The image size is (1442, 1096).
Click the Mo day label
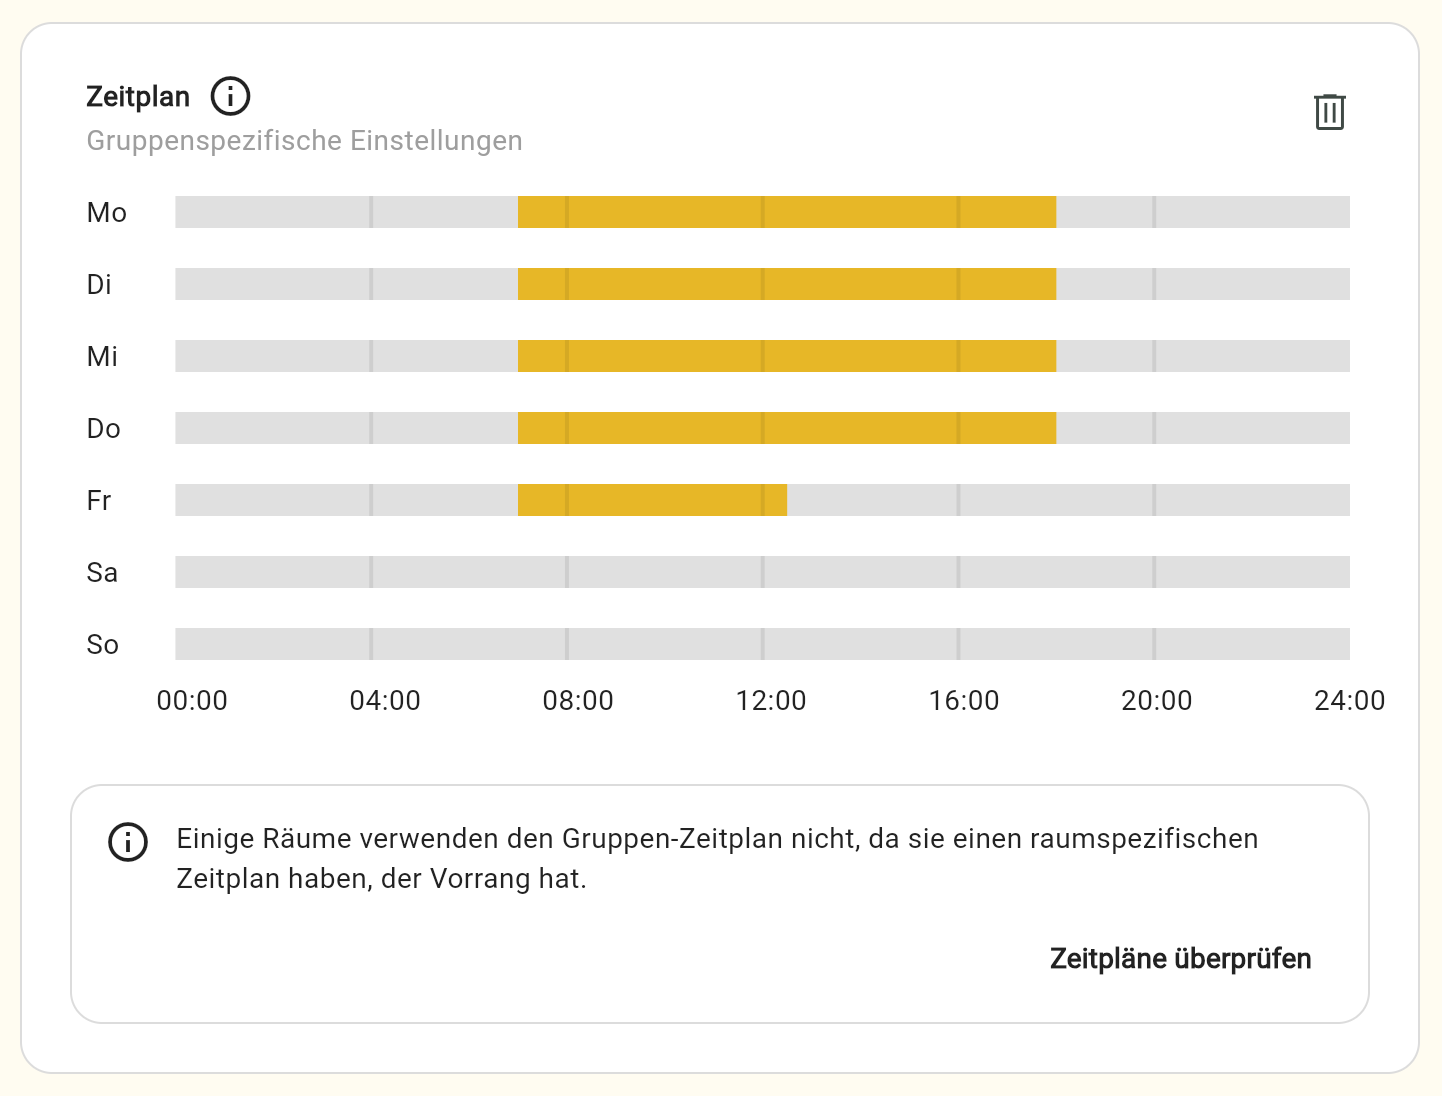(x=107, y=213)
